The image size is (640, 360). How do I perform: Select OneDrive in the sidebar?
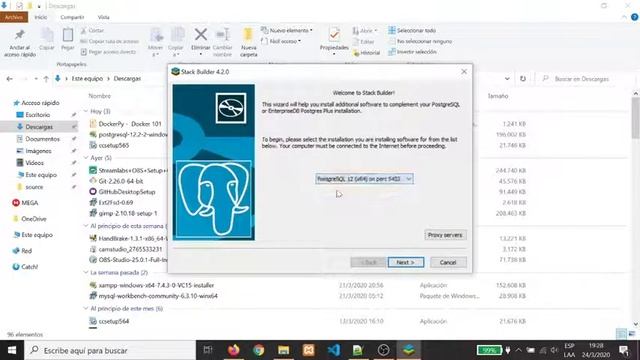(29, 219)
